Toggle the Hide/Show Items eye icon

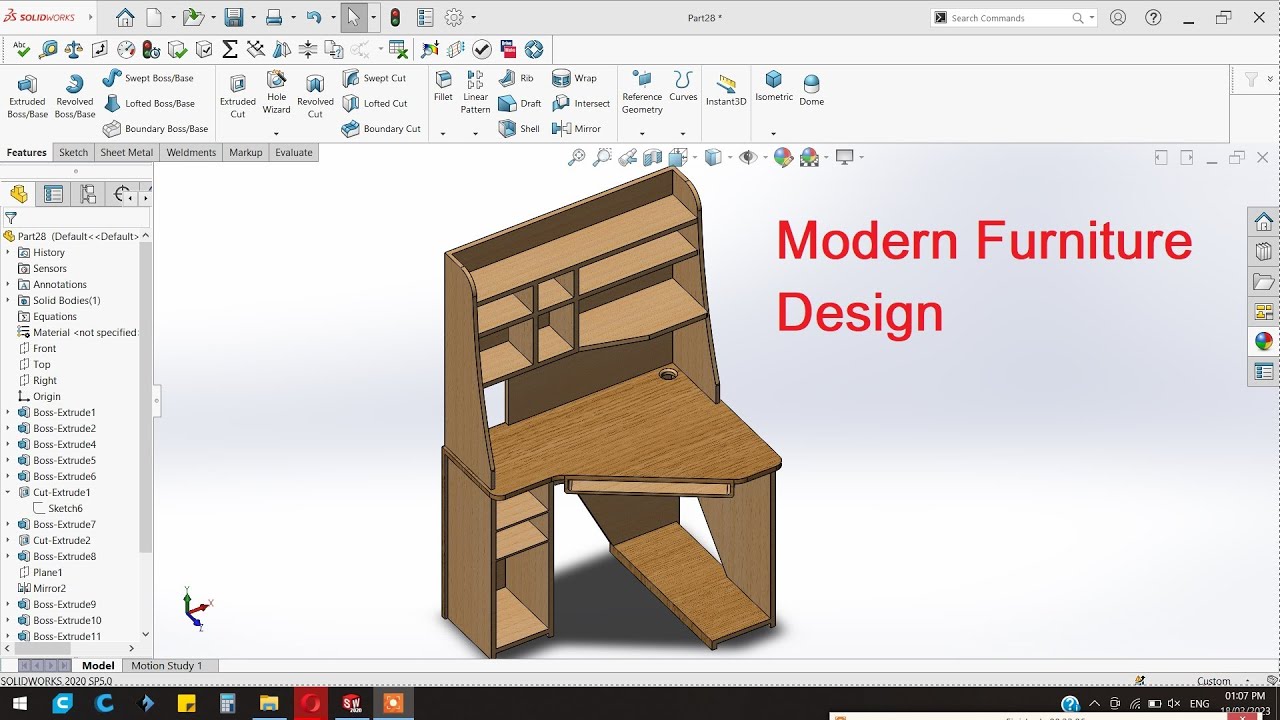click(x=747, y=157)
